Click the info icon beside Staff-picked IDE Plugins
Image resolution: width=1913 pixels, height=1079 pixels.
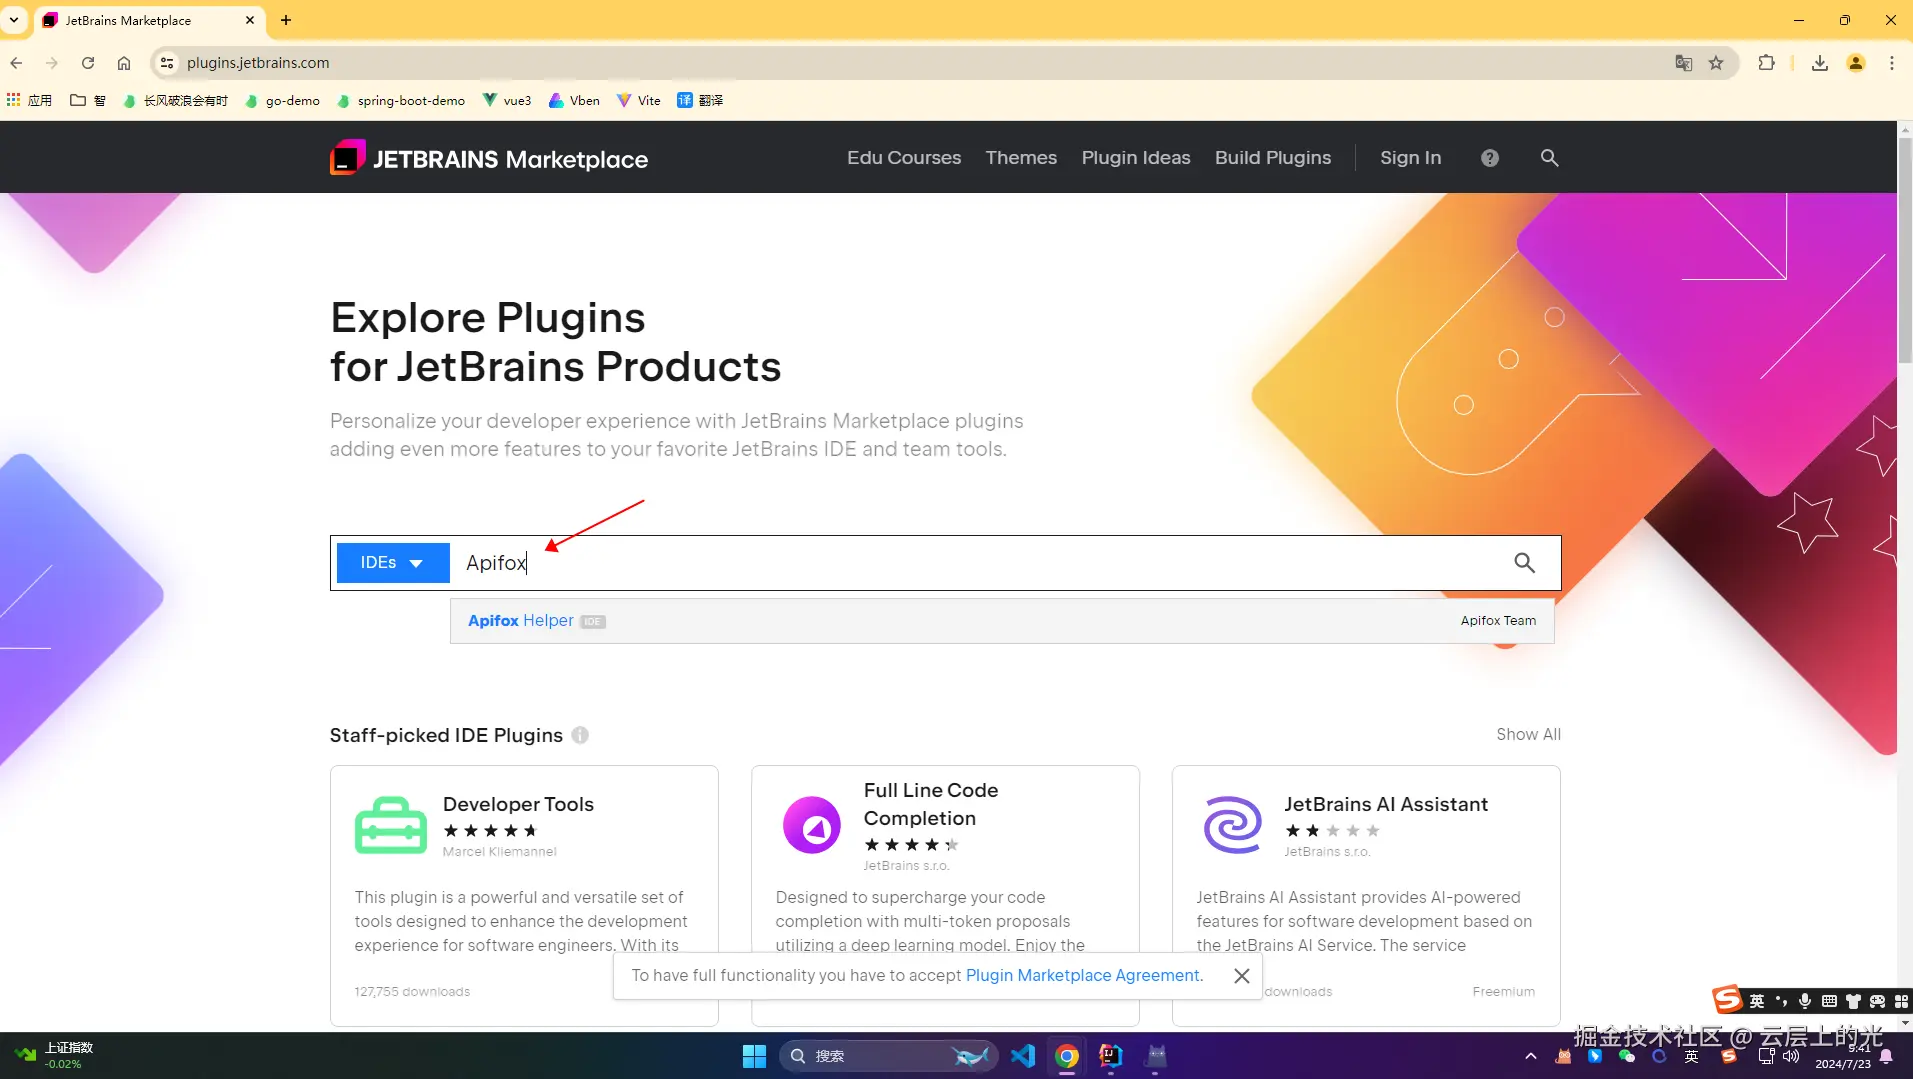click(580, 735)
